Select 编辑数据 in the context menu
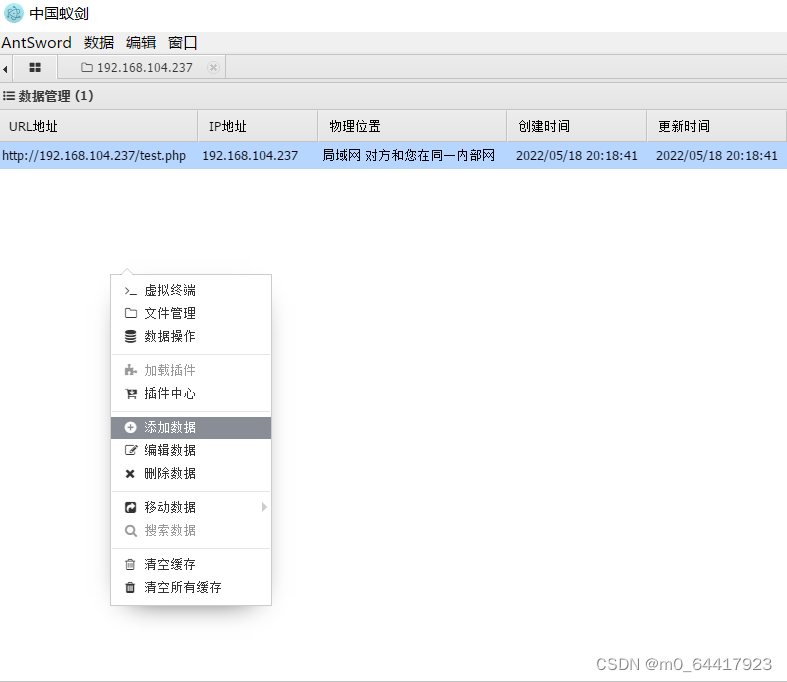This screenshot has width=787, height=682. [x=191, y=450]
